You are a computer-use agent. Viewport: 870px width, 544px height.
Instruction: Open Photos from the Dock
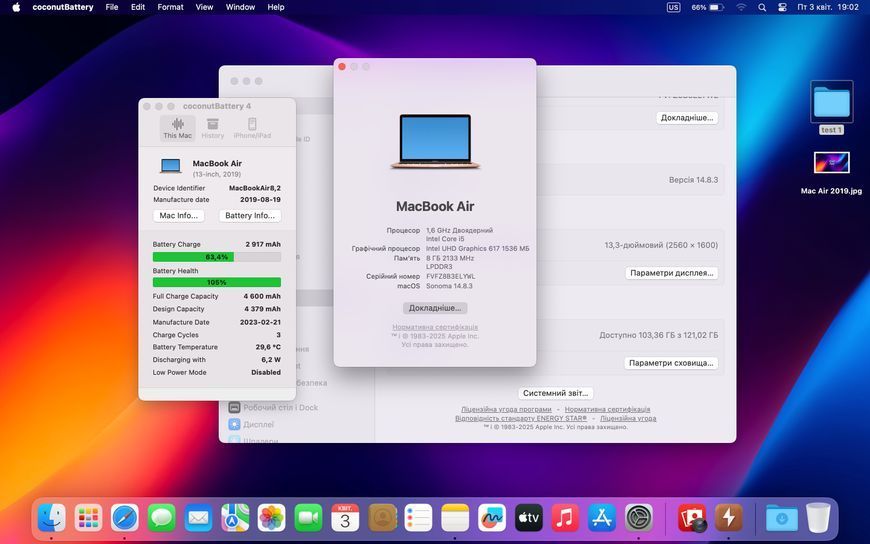271,518
